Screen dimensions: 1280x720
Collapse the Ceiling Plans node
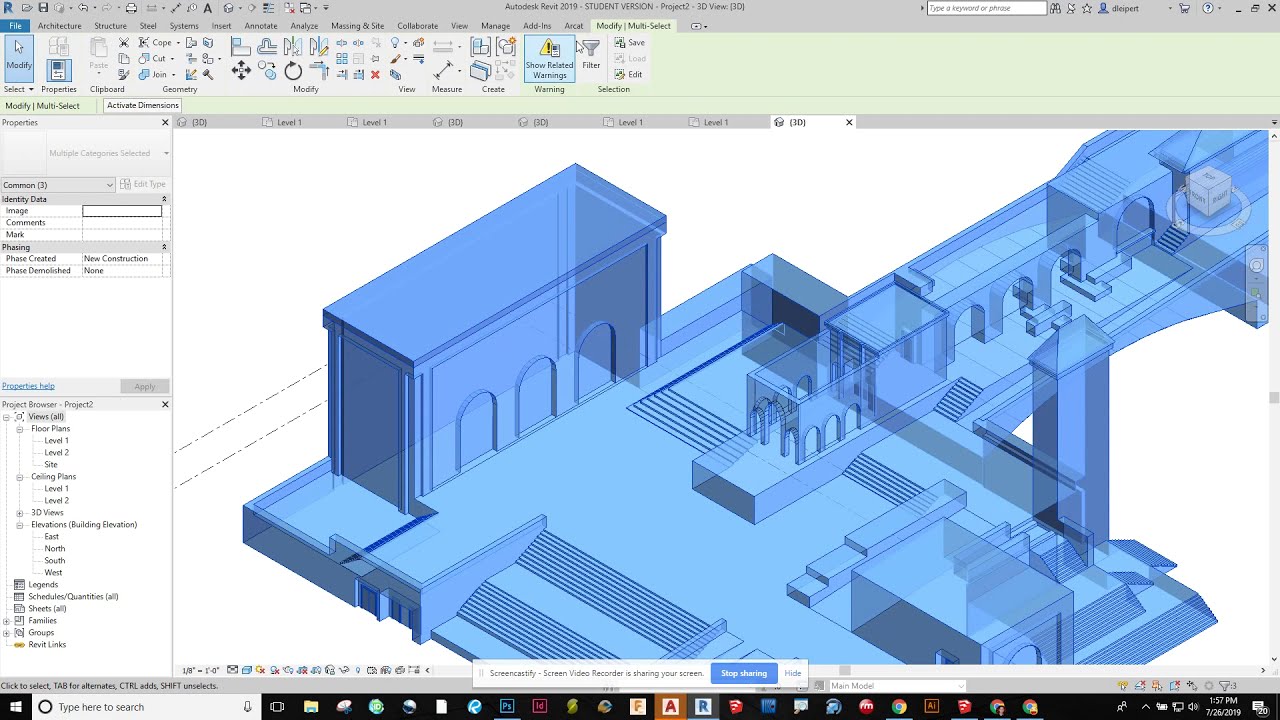tap(19, 477)
